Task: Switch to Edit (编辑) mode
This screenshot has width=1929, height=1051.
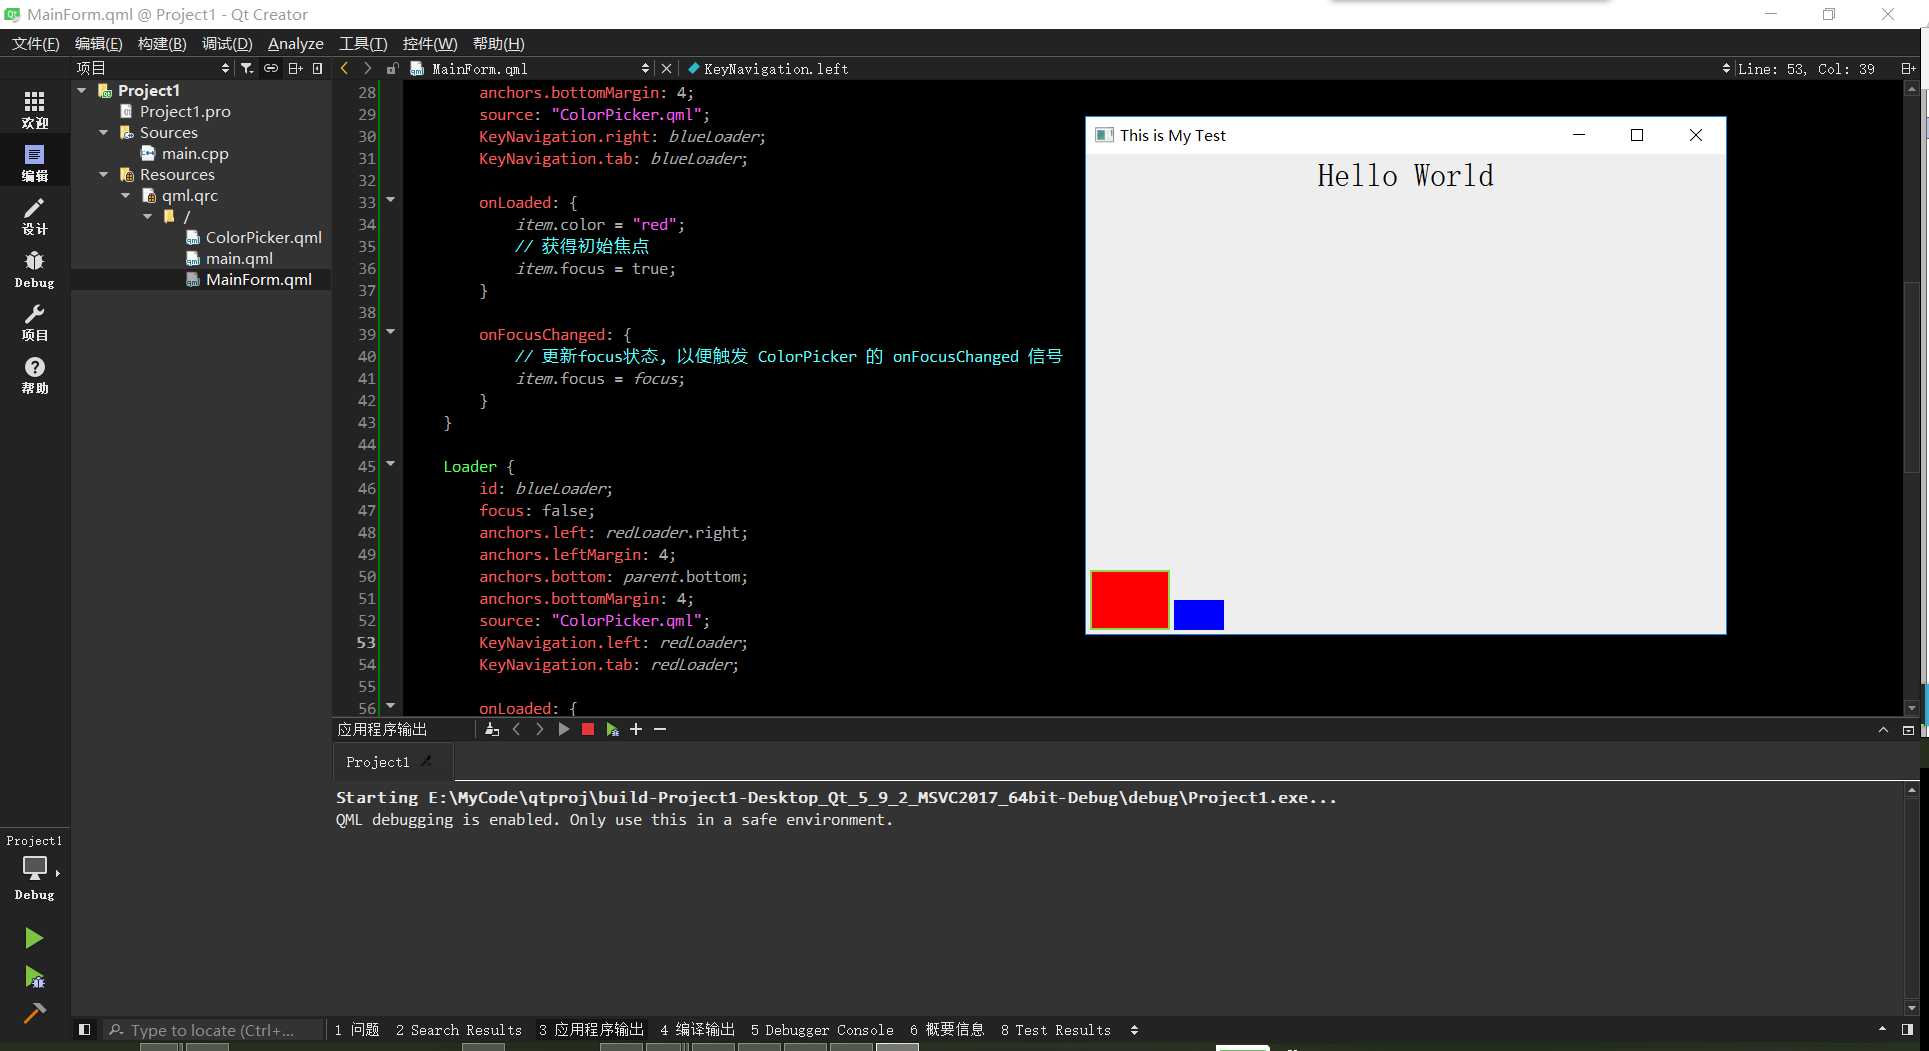Action: coord(34,163)
